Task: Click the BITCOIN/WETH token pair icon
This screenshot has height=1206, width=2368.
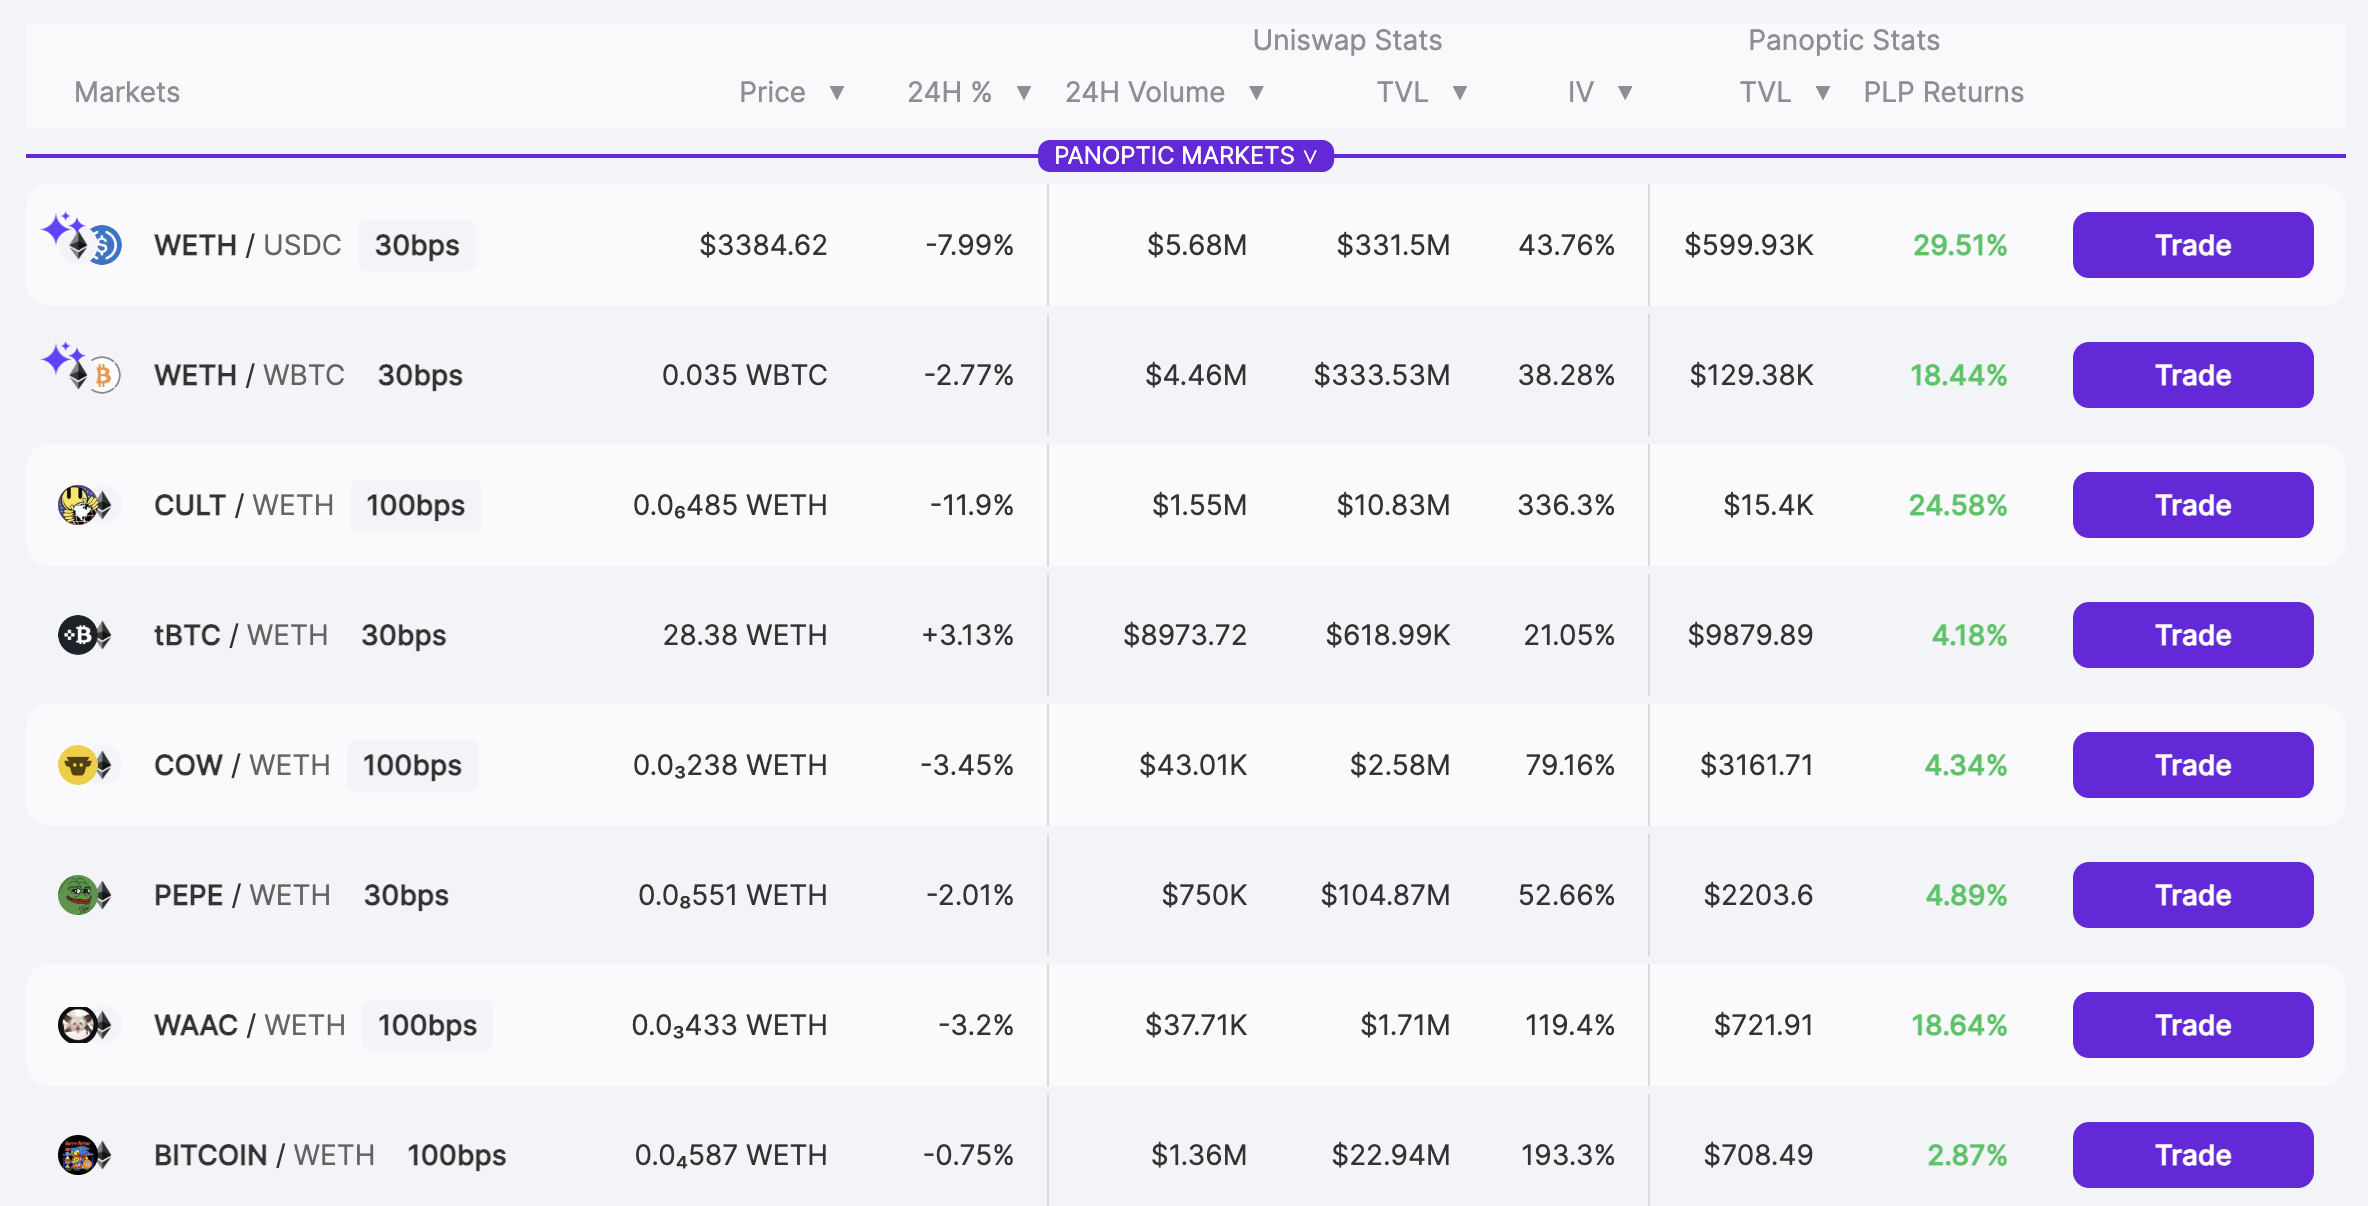Action: pos(86,1155)
